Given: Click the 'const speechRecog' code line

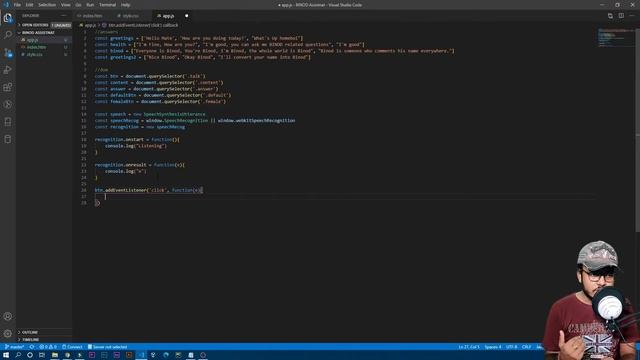Looking at the screenshot, I should pos(195,120).
